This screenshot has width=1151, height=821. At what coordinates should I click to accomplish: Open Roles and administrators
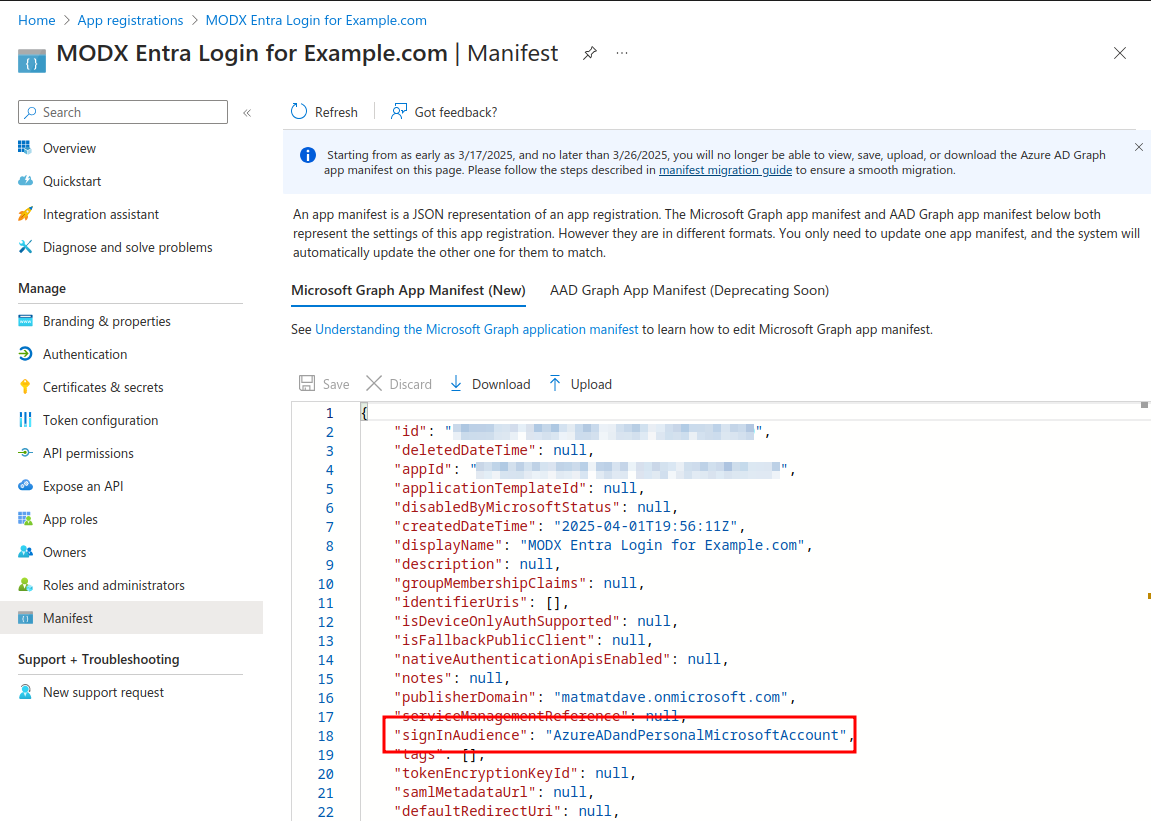click(114, 586)
